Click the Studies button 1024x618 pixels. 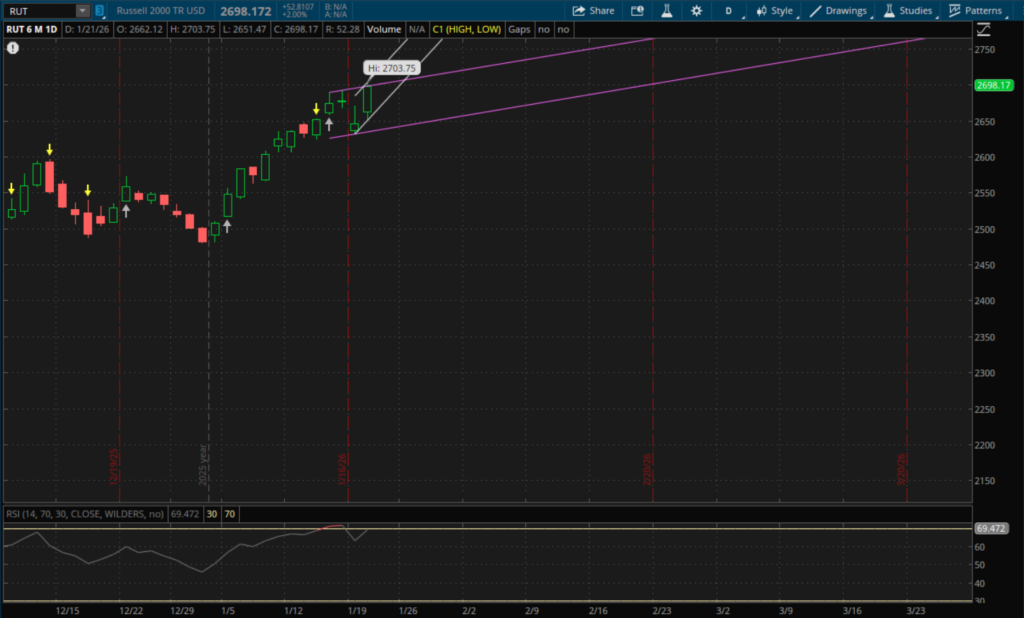pyautogui.click(x=908, y=11)
